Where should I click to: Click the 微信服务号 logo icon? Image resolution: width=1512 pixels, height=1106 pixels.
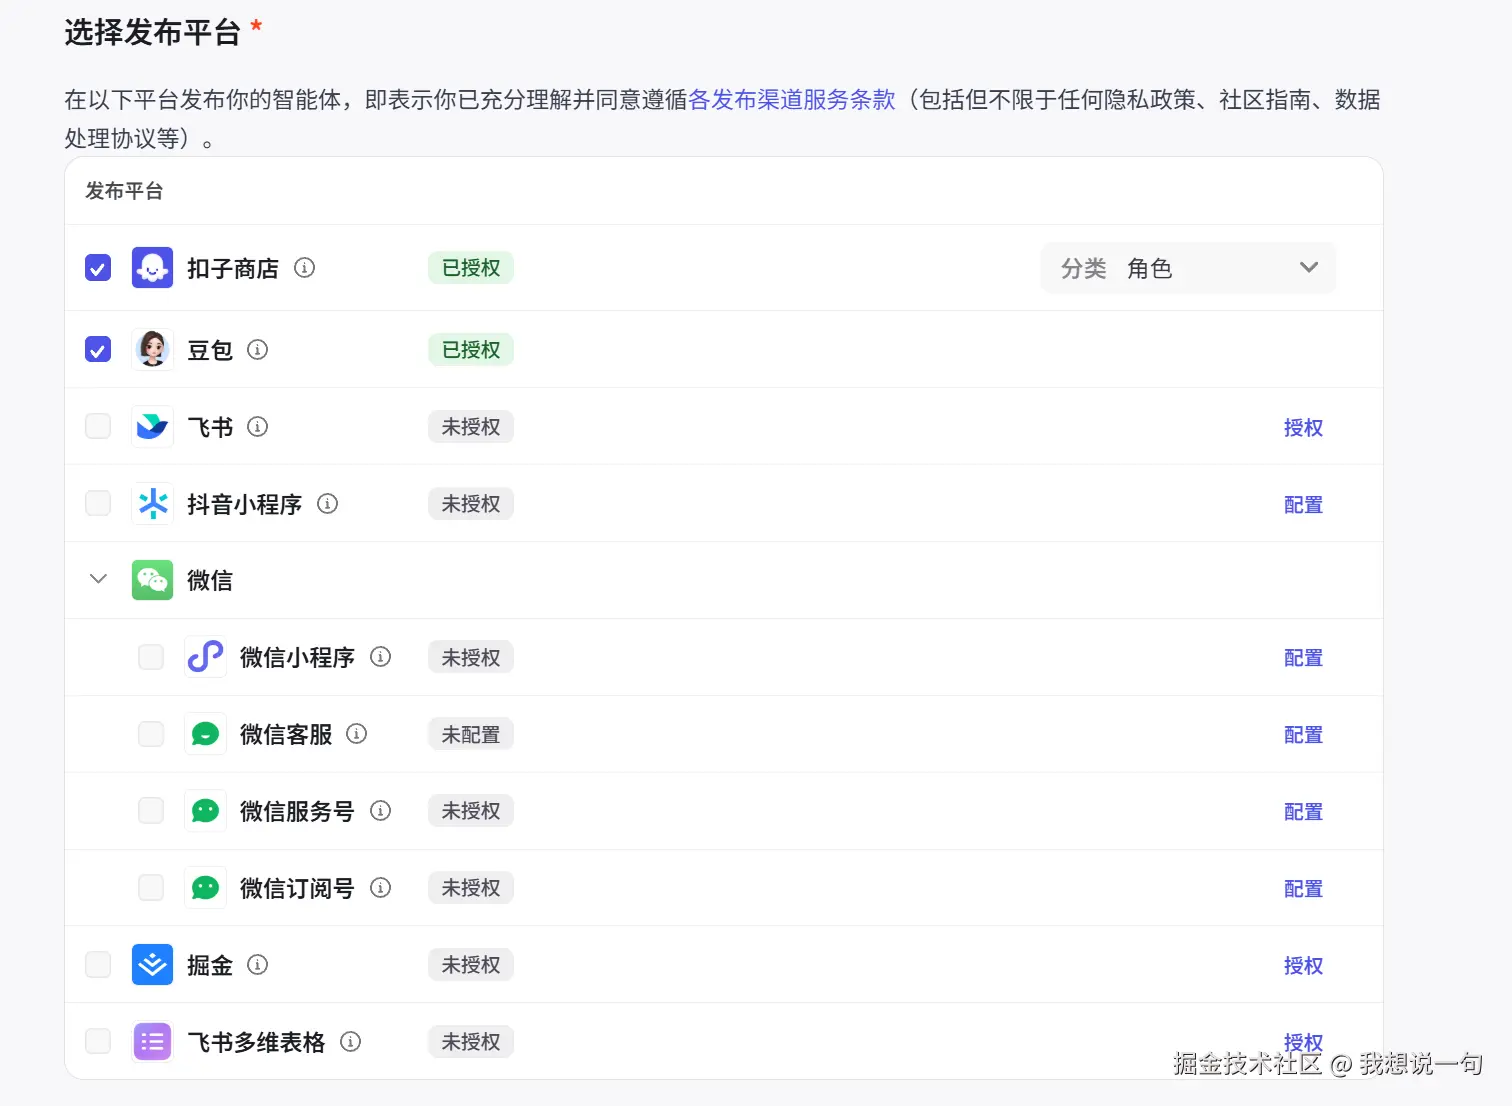coord(205,811)
